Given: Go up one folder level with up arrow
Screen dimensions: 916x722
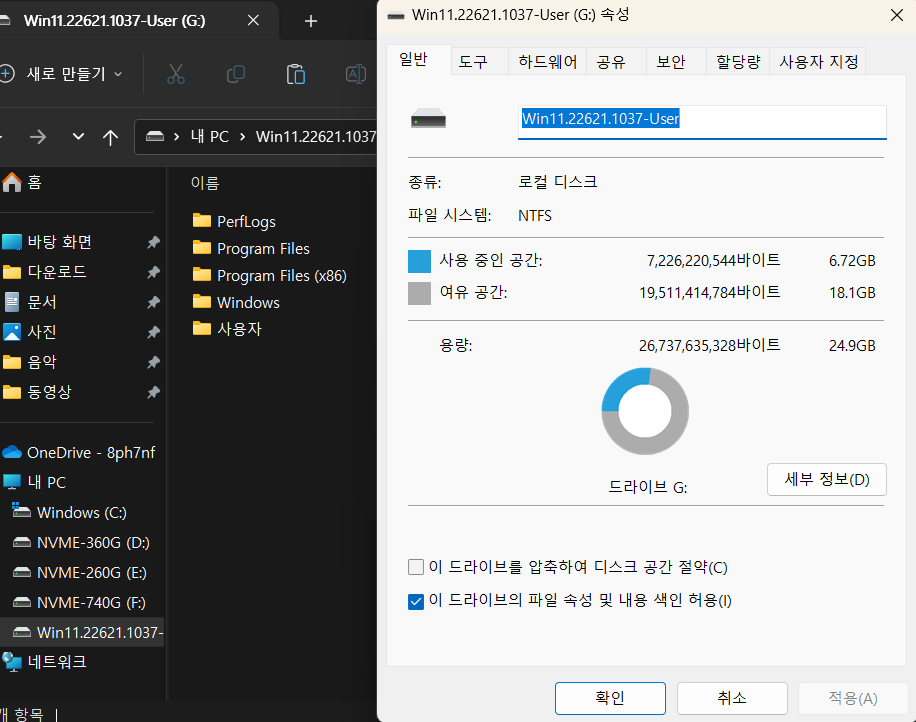Looking at the screenshot, I should [110, 137].
